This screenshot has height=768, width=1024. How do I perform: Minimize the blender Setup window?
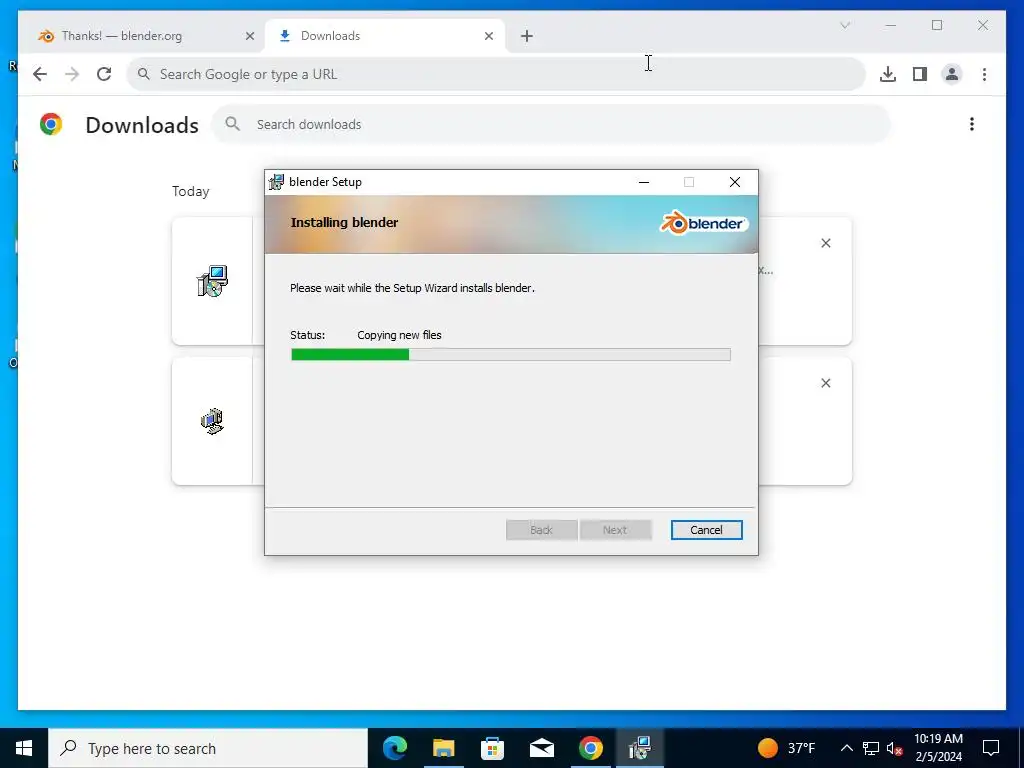(x=643, y=182)
